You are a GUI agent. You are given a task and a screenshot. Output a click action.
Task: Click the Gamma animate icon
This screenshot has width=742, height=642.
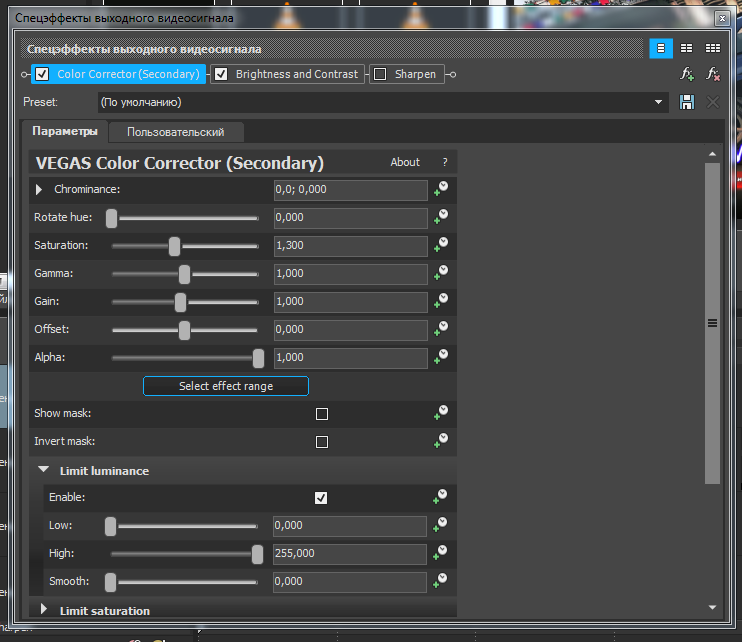[x=441, y=273]
